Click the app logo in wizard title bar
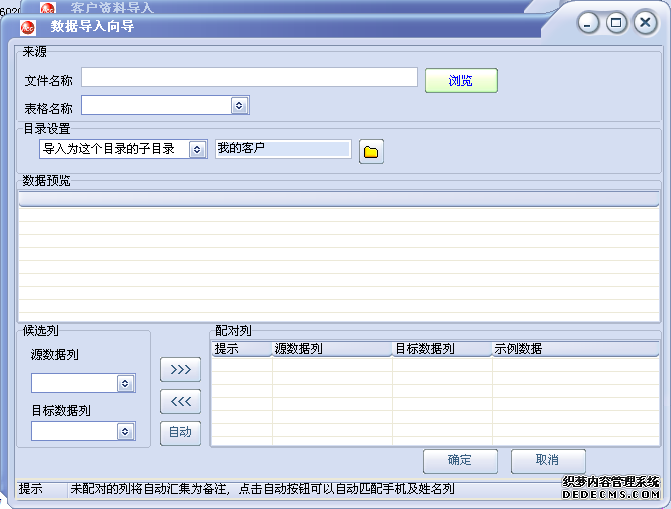The image size is (671, 509). tap(27, 26)
